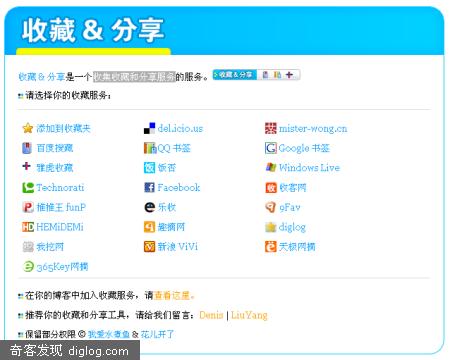Click the del.icio.us checkered icon
The image size is (450, 360).
pyautogui.click(x=149, y=128)
